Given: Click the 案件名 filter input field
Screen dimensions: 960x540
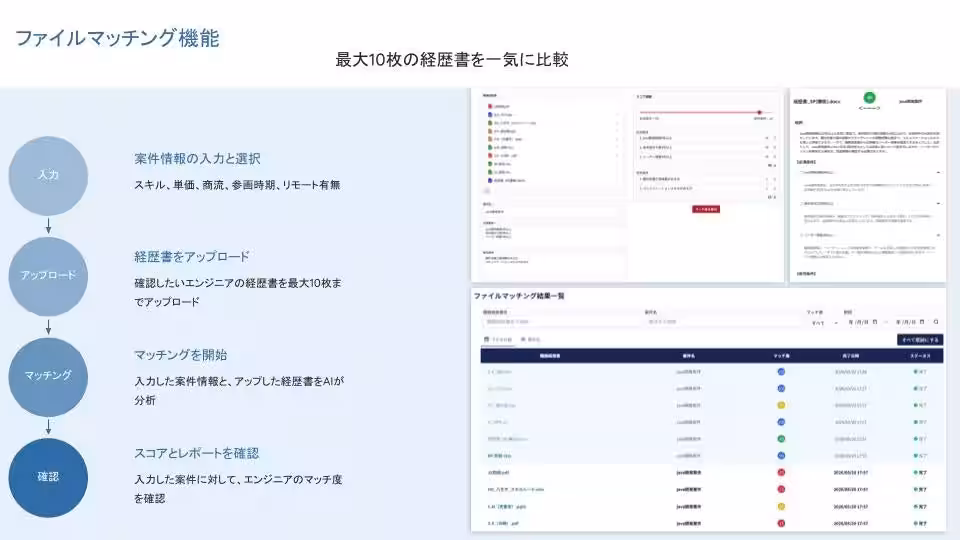Looking at the screenshot, I should (x=721, y=322).
